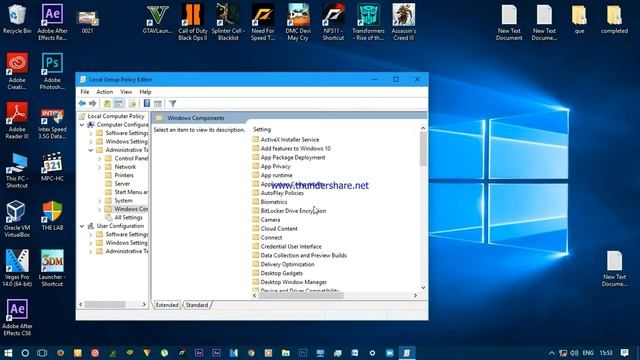The height and width of the screenshot is (360, 640).
Task: Open the Action menu
Action: pos(104,92)
